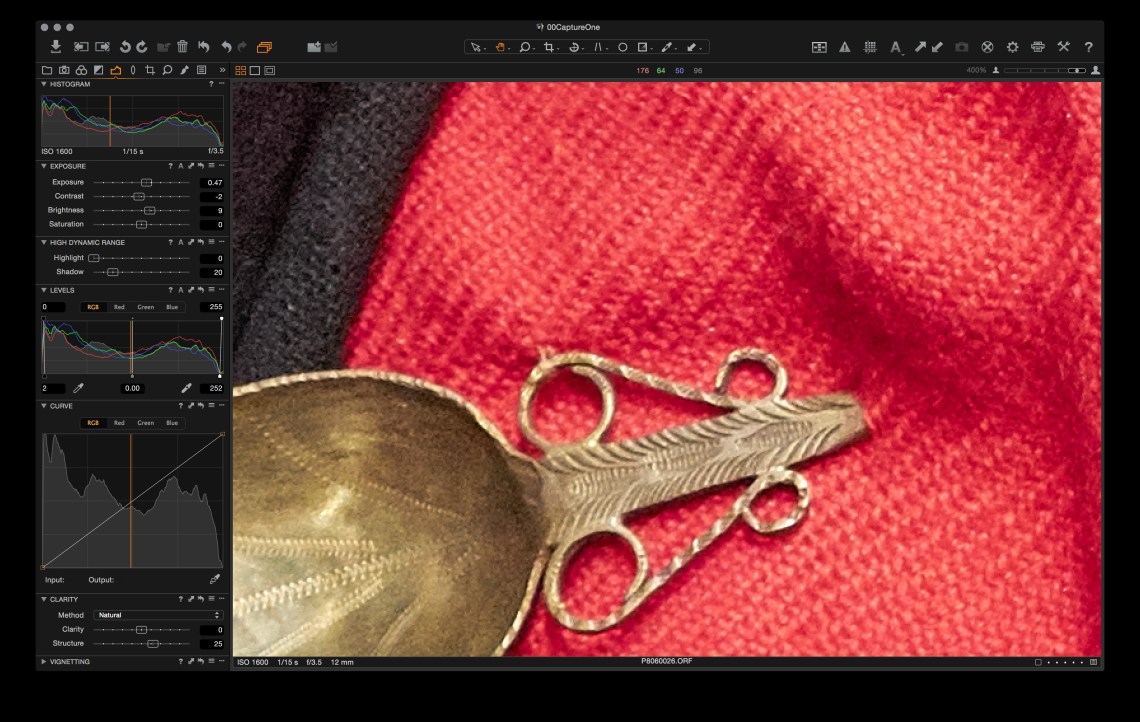Select the Pan hand cursor tool
The height and width of the screenshot is (722, 1140).
pyautogui.click(x=500, y=47)
